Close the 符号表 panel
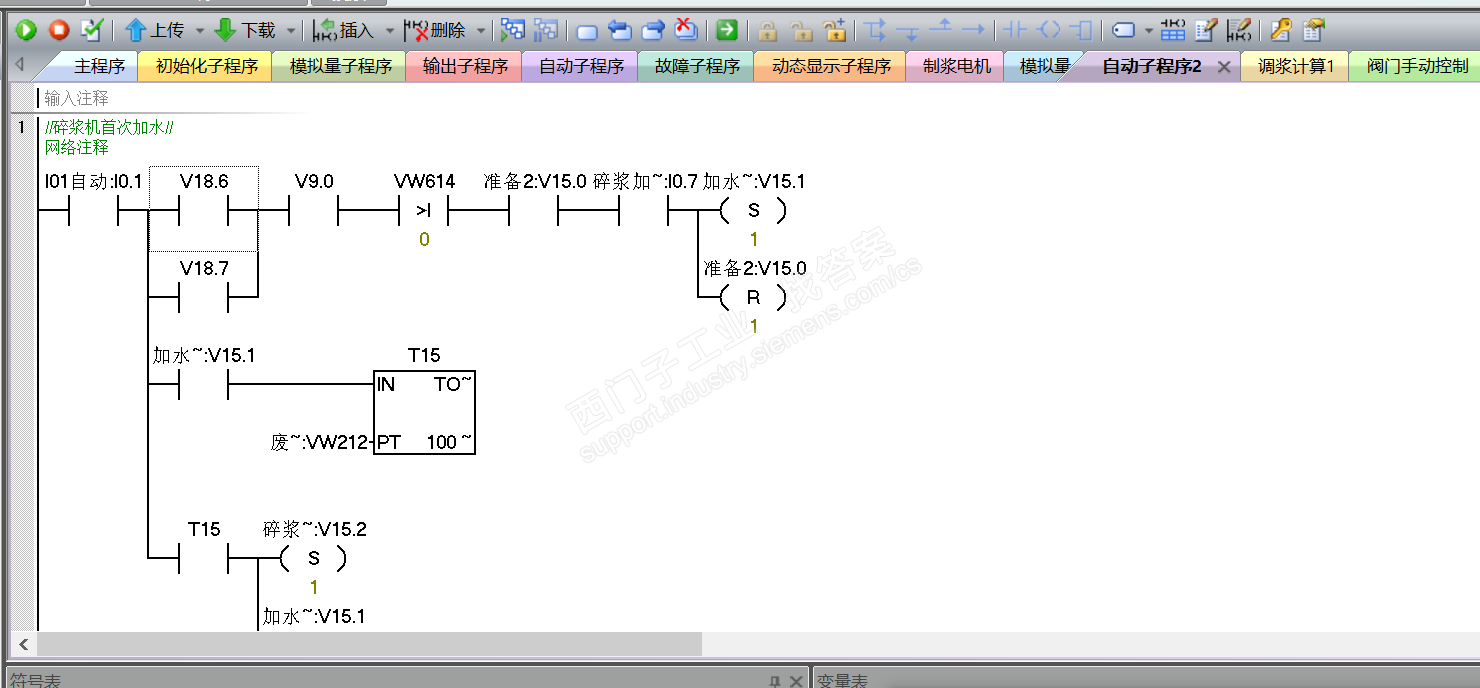The image size is (1480, 688). (x=796, y=681)
